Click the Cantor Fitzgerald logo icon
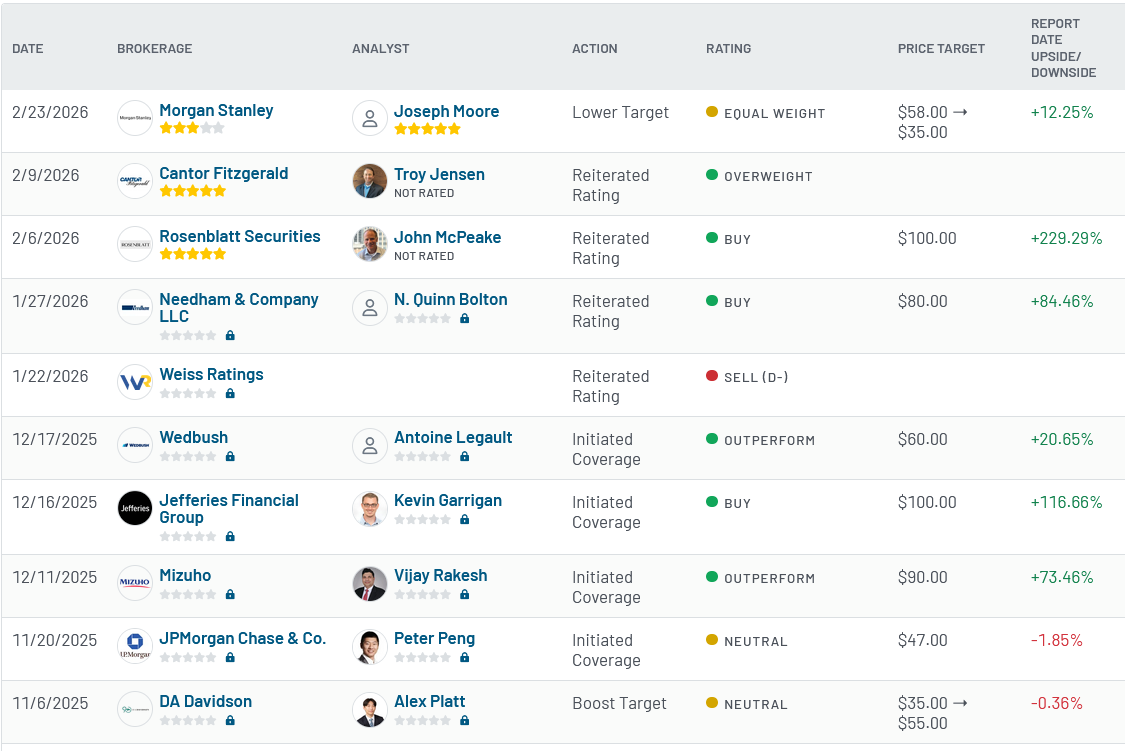The height and width of the screenshot is (751, 1125). (135, 181)
